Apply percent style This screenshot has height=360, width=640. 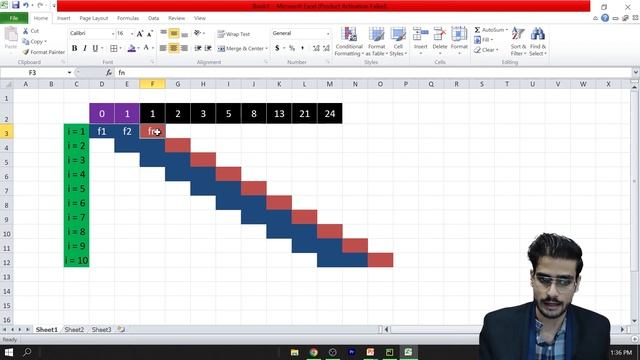coord(292,48)
